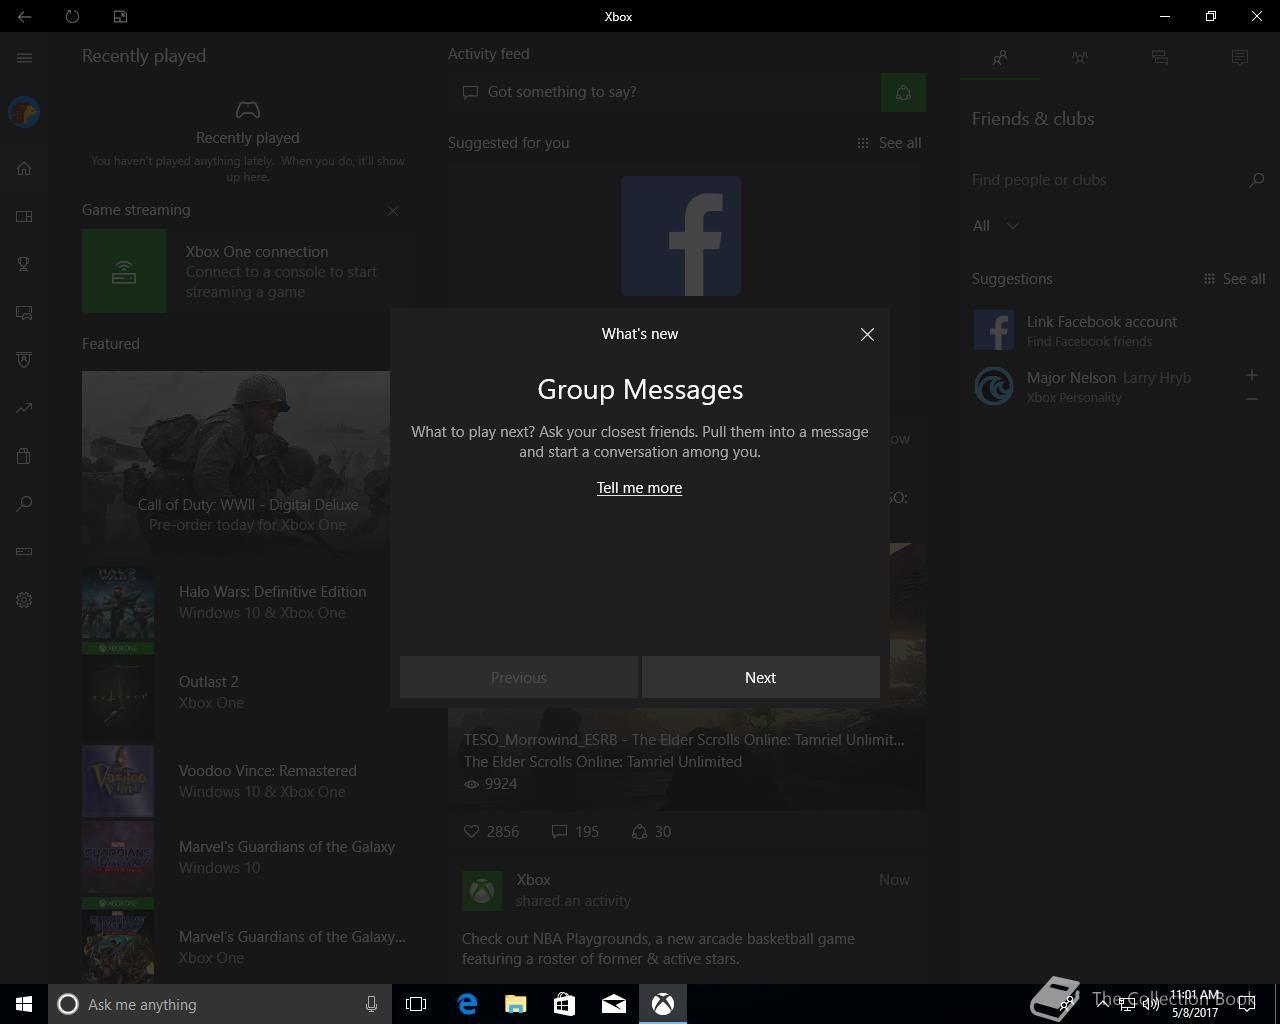This screenshot has width=1280, height=1024.
Task: Open Task View in the taskbar
Action: (416, 1004)
